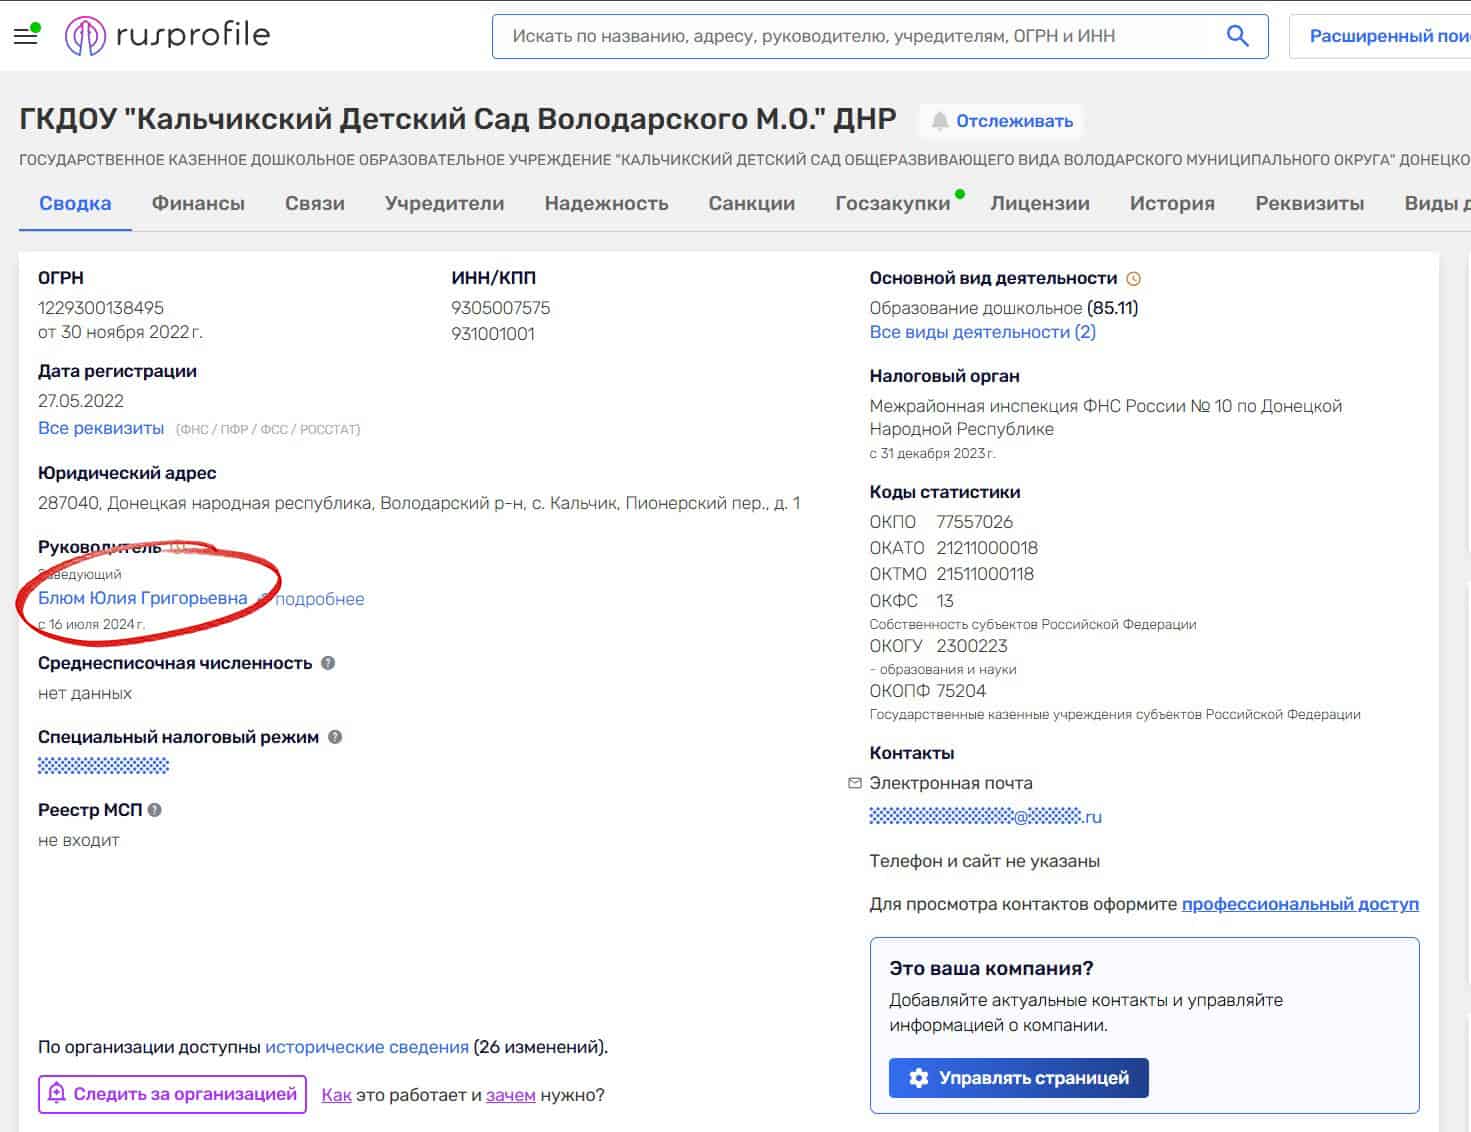Click help icon beside Среднесписочная численность
The image size is (1471, 1132).
[x=328, y=663]
